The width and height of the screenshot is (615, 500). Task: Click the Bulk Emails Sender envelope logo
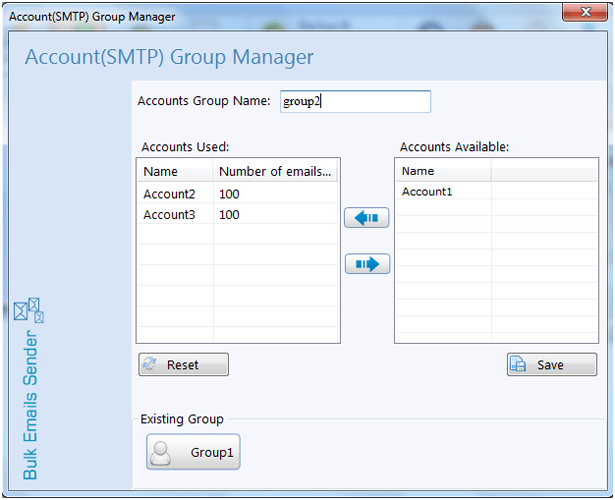point(29,310)
